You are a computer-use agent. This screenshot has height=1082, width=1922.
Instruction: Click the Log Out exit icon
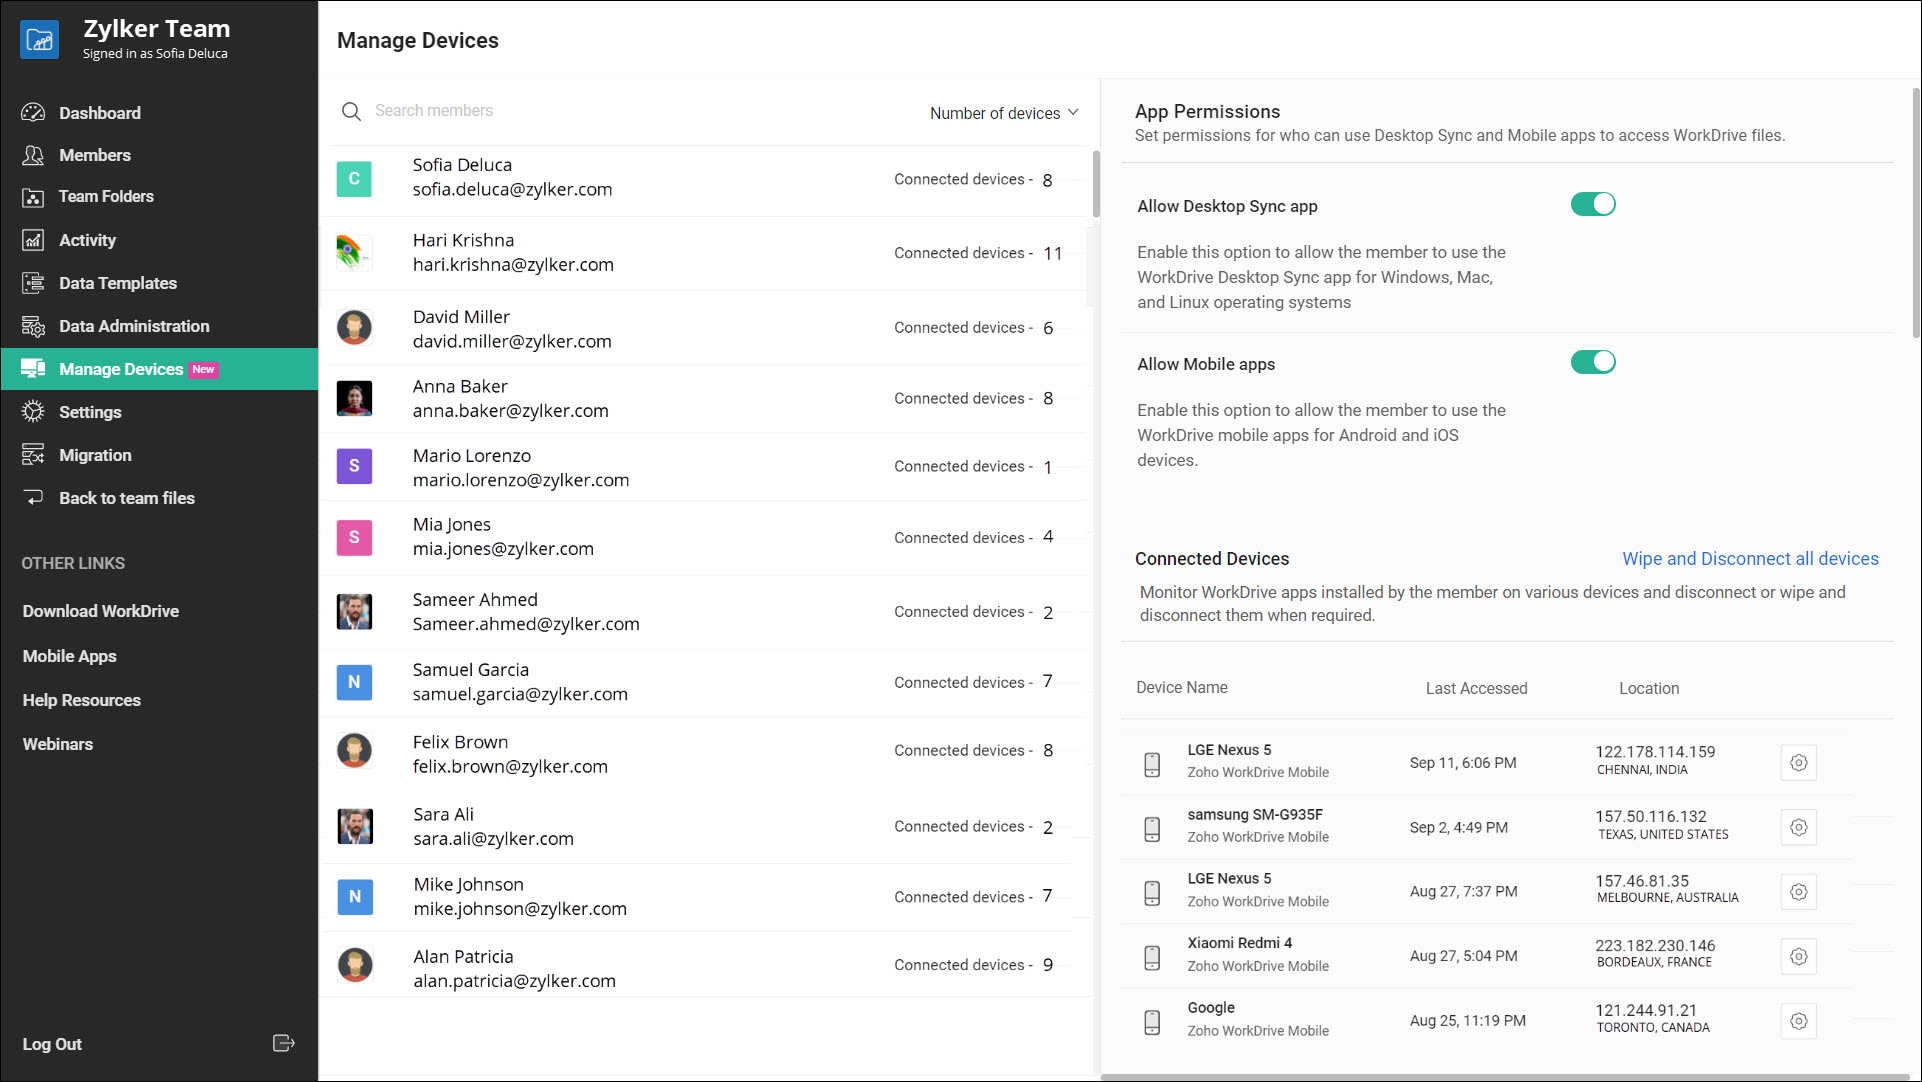[x=283, y=1043]
